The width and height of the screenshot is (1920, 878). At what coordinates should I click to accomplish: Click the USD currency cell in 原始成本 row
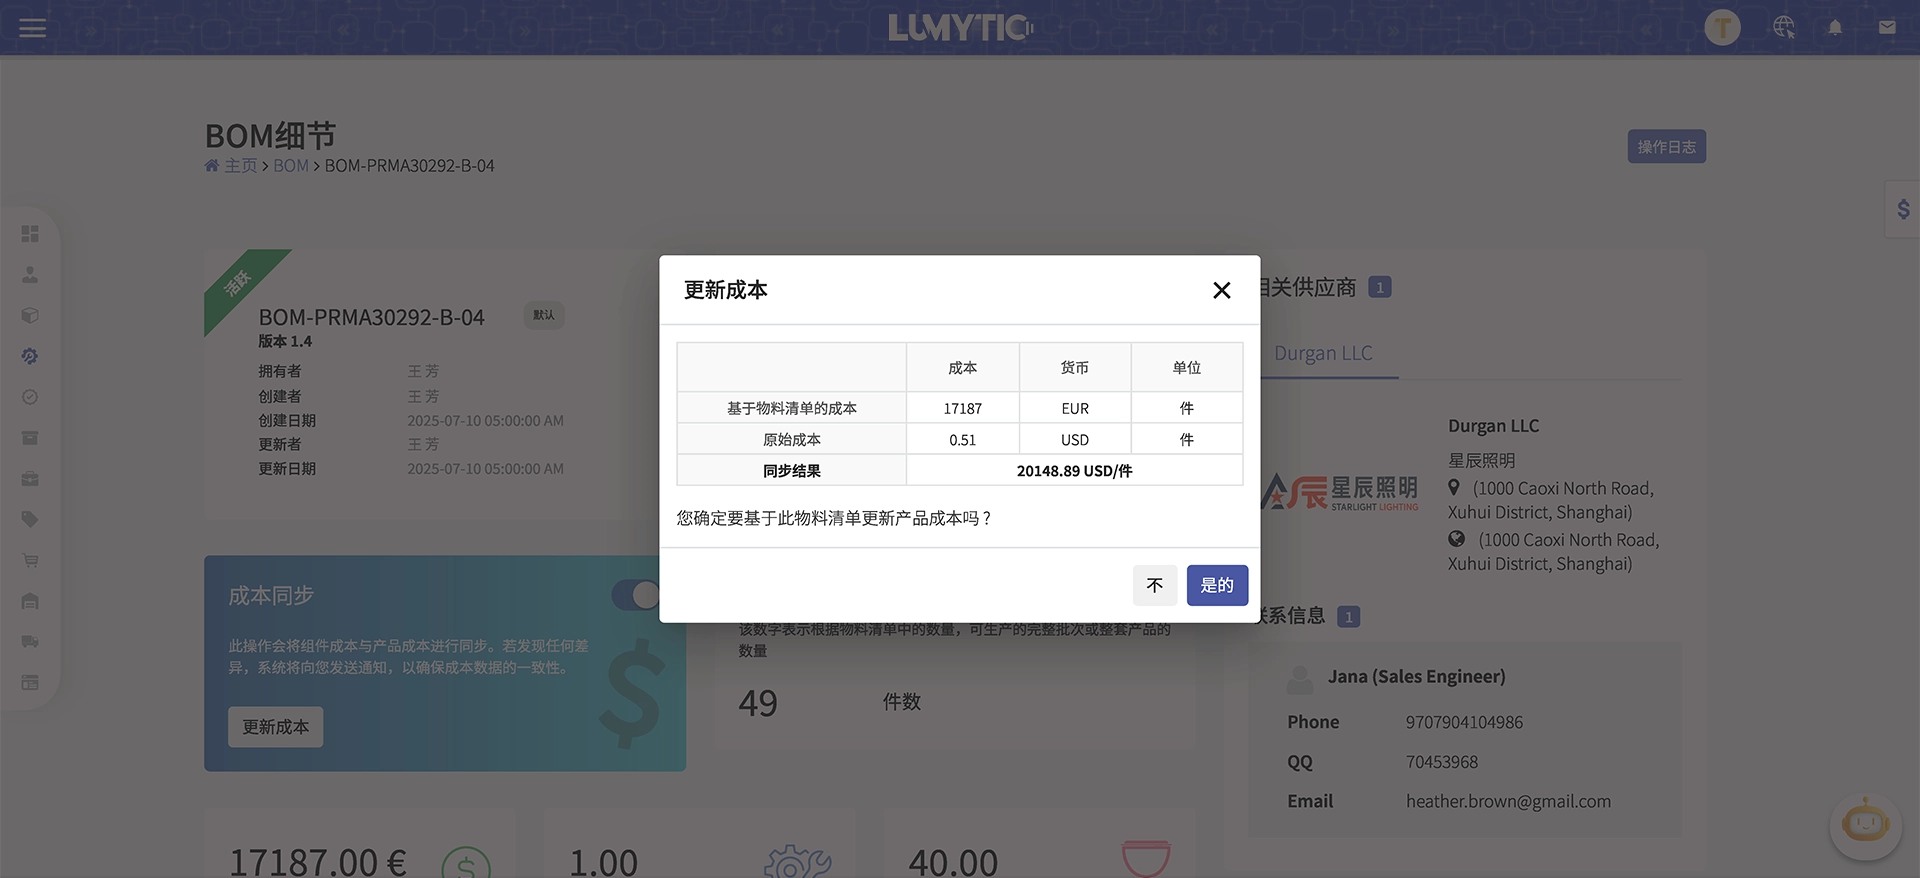[x=1075, y=440]
